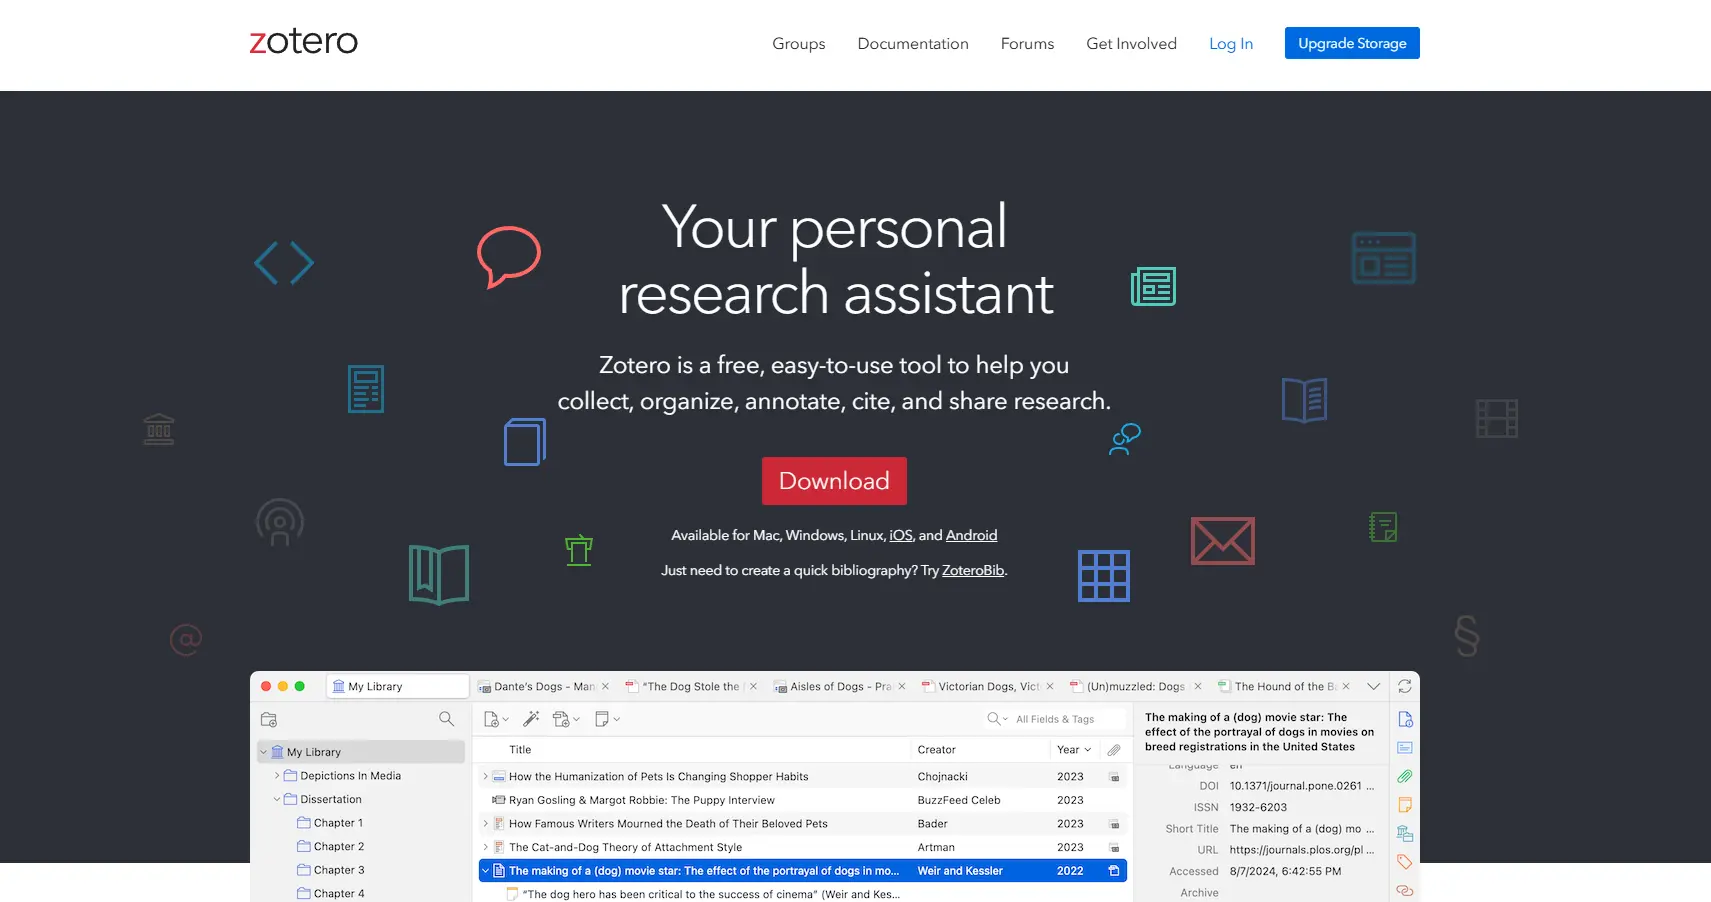Image resolution: width=1711 pixels, height=902 pixels.
Task: Select the Add Item by Identifier magic wand
Action: pyautogui.click(x=531, y=718)
